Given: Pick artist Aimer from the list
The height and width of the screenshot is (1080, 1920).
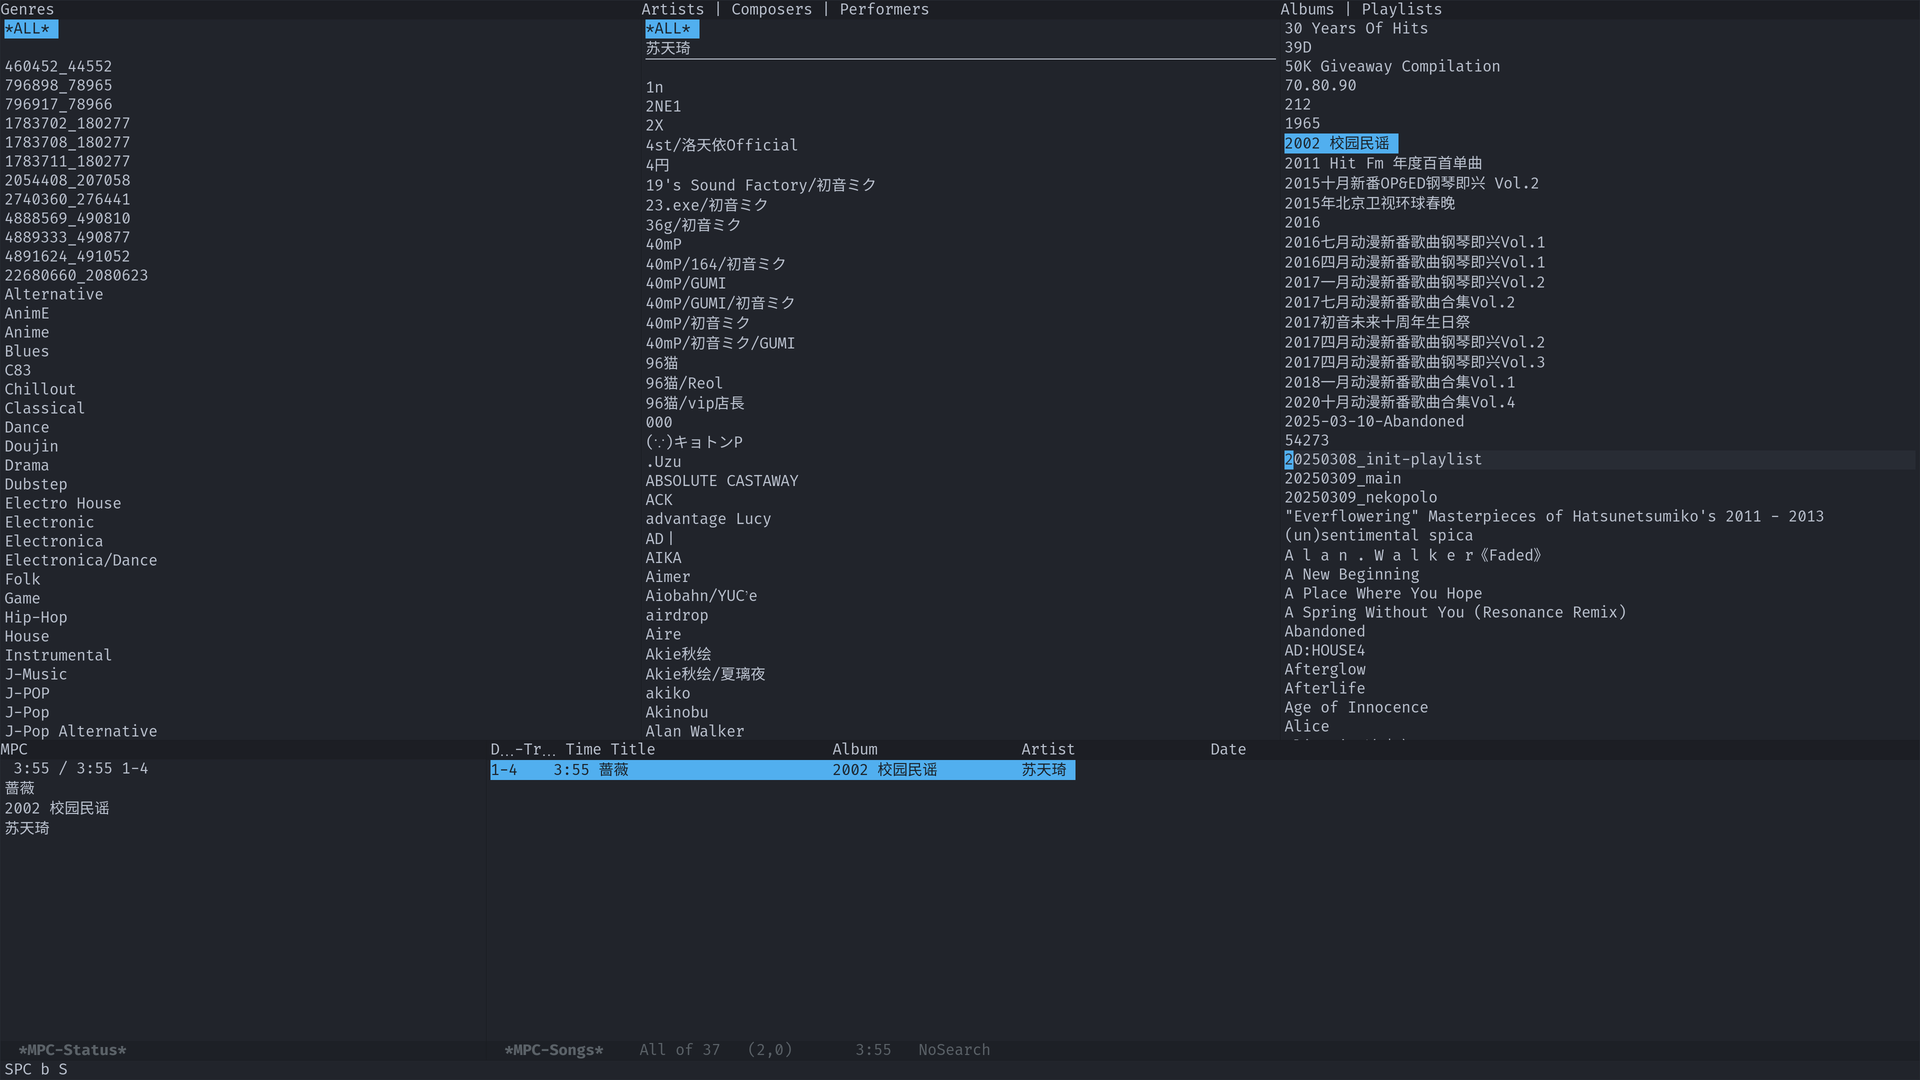Looking at the screenshot, I should 667,577.
